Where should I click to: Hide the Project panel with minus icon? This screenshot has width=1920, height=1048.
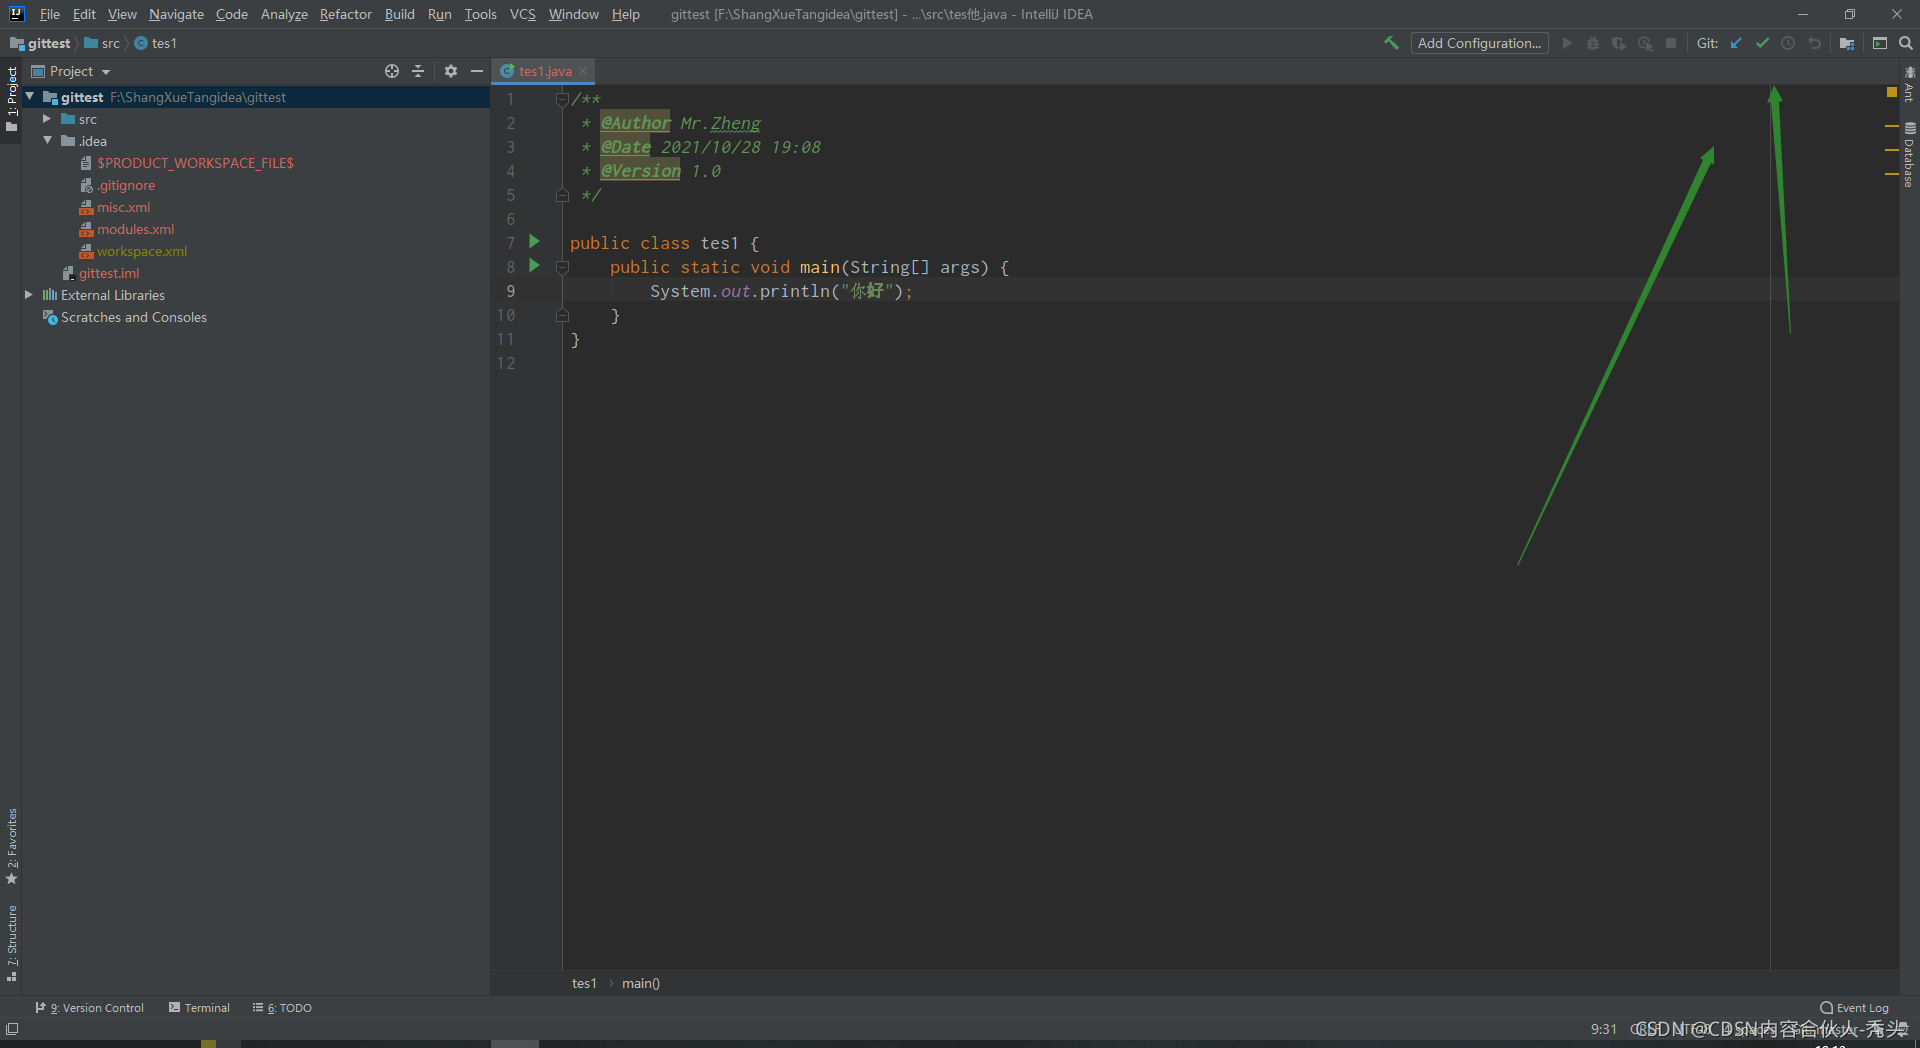[477, 71]
